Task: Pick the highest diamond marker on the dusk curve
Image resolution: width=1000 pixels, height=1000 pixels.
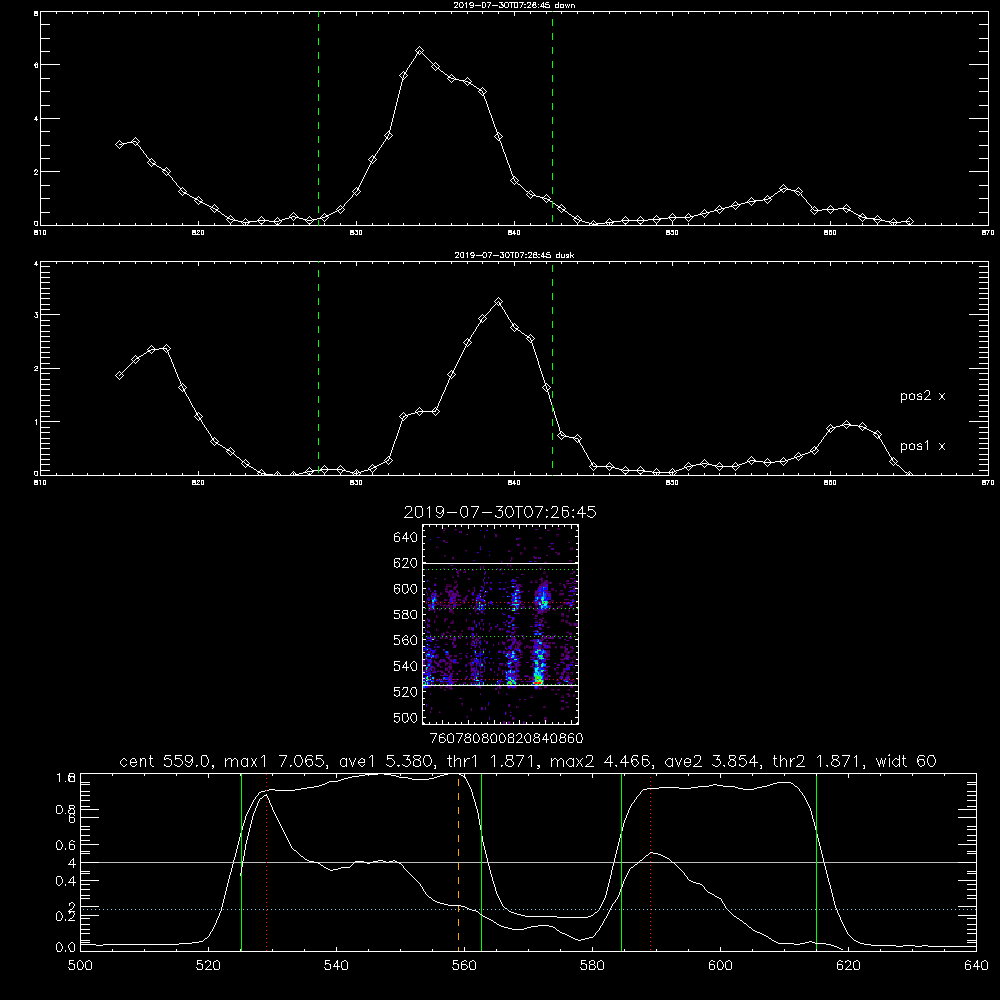Action: pos(499,302)
